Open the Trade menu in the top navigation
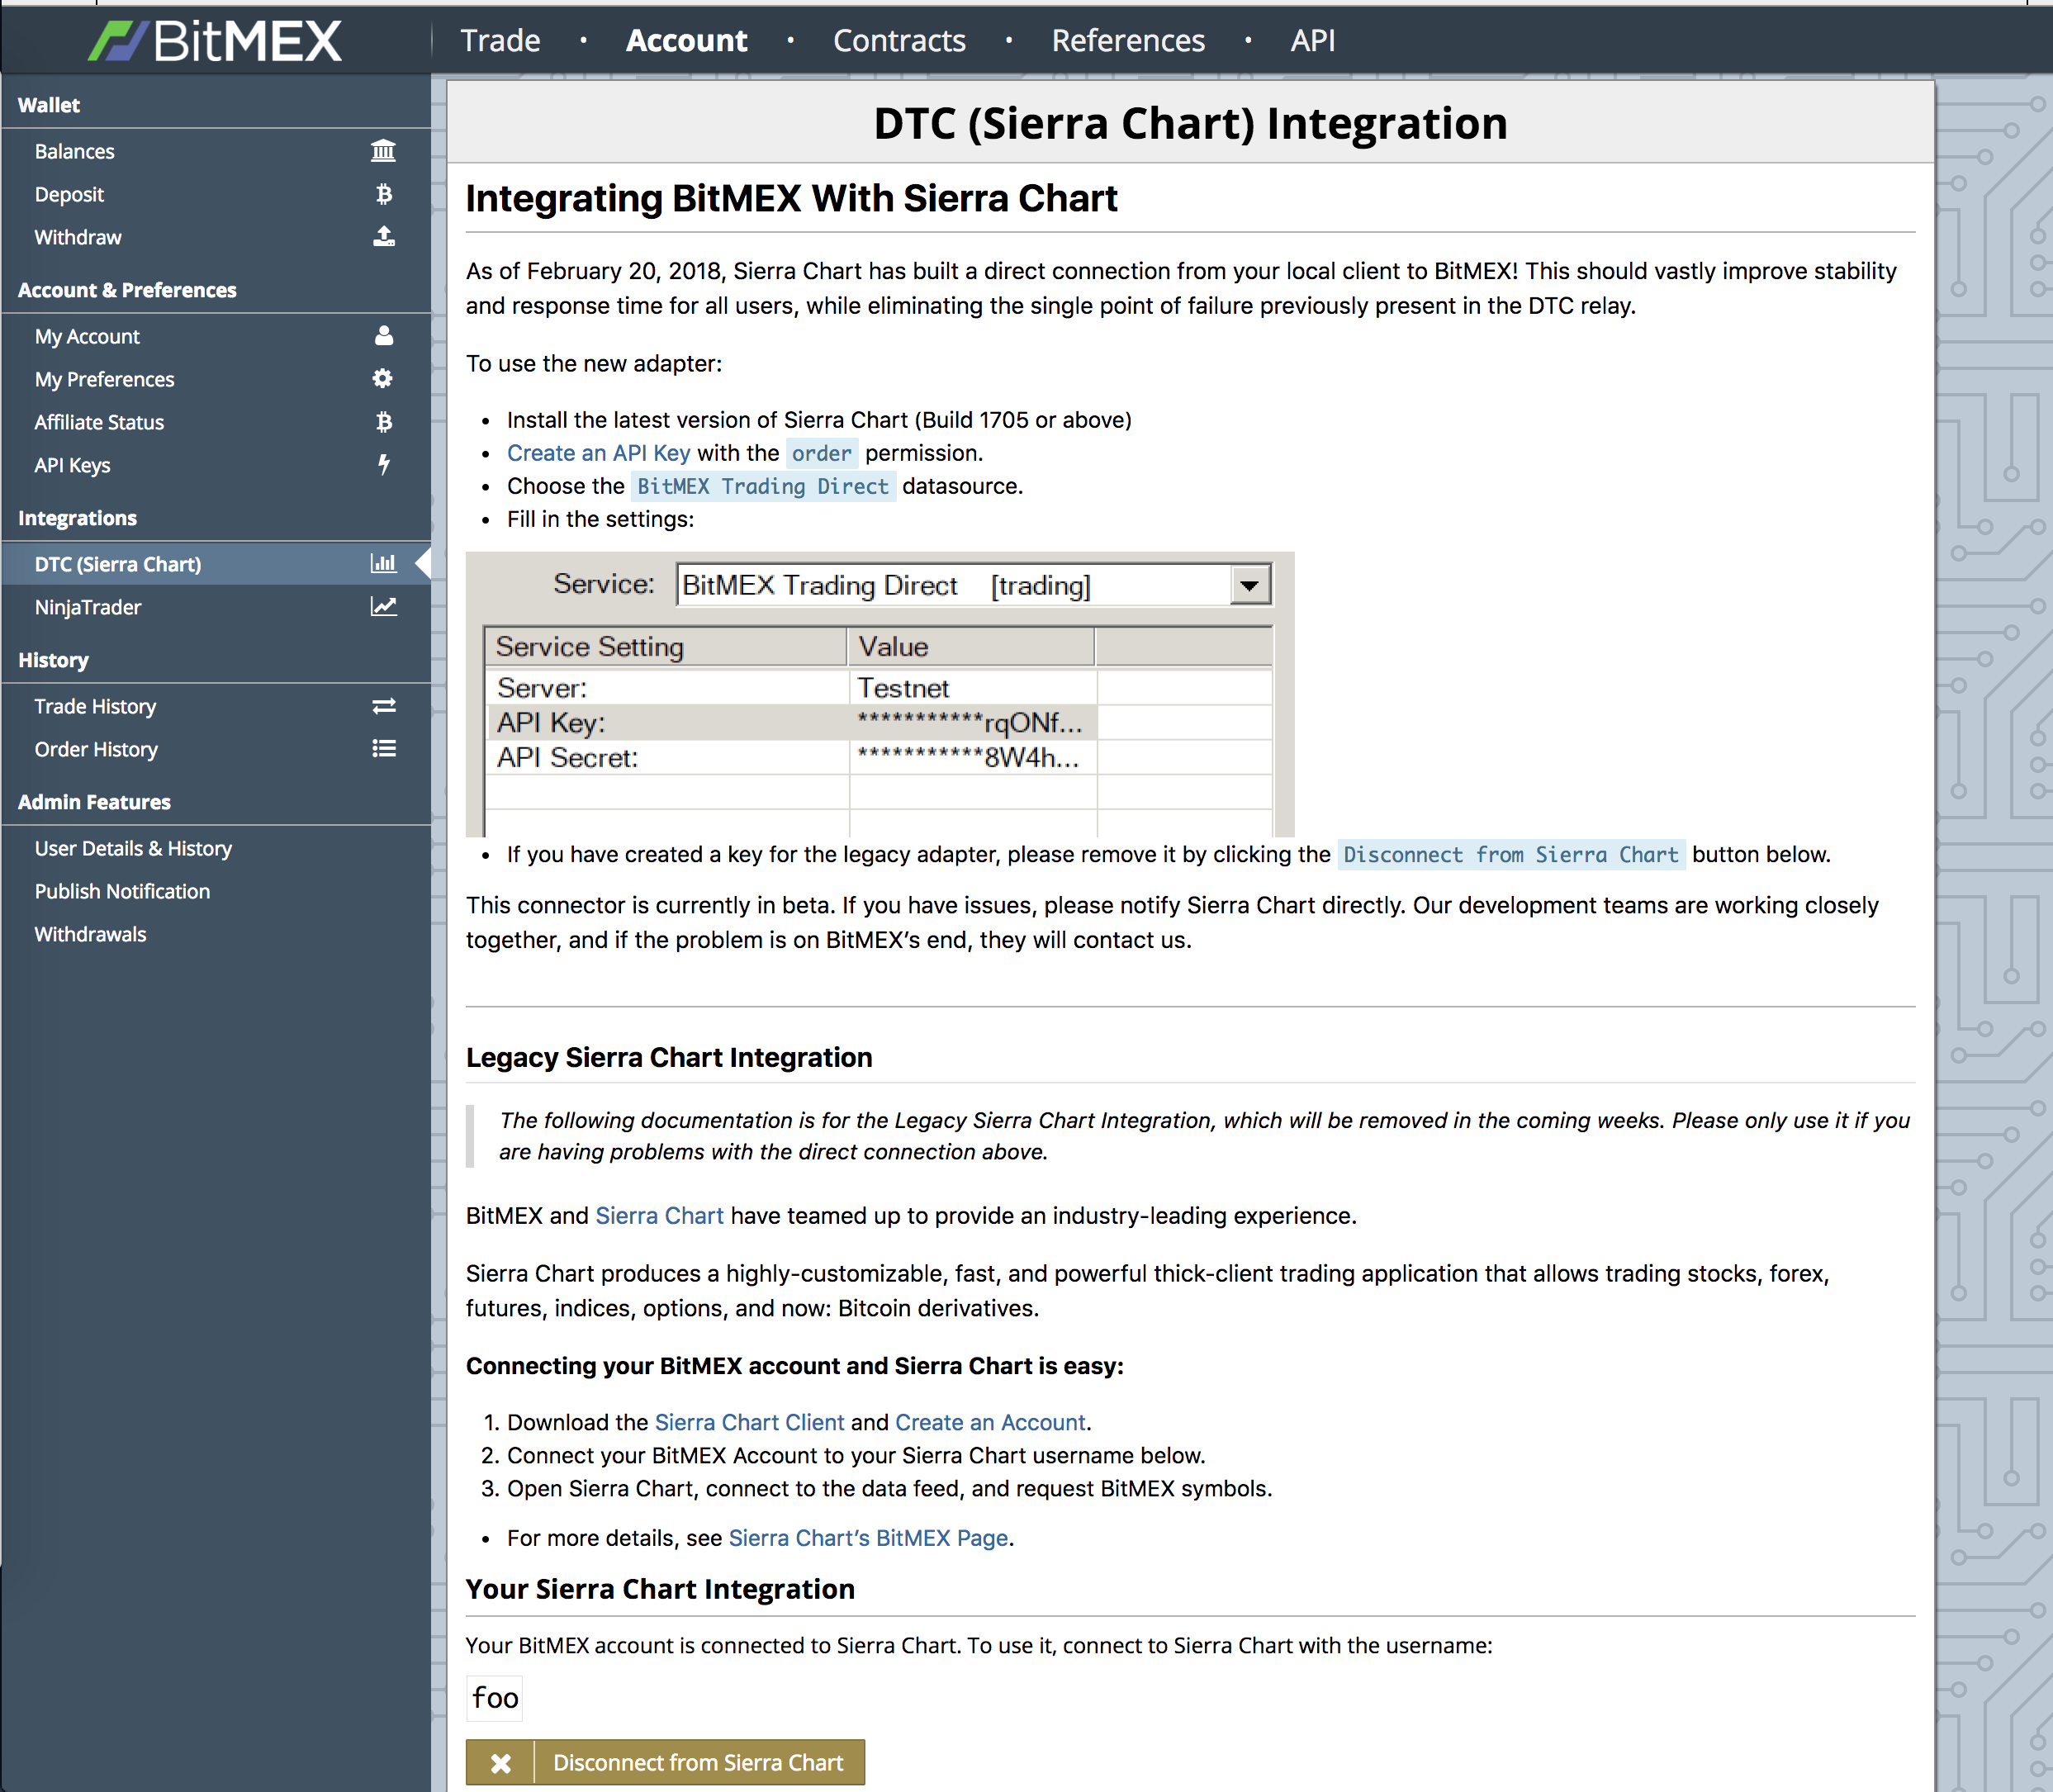The width and height of the screenshot is (2053, 1792). (x=500, y=41)
